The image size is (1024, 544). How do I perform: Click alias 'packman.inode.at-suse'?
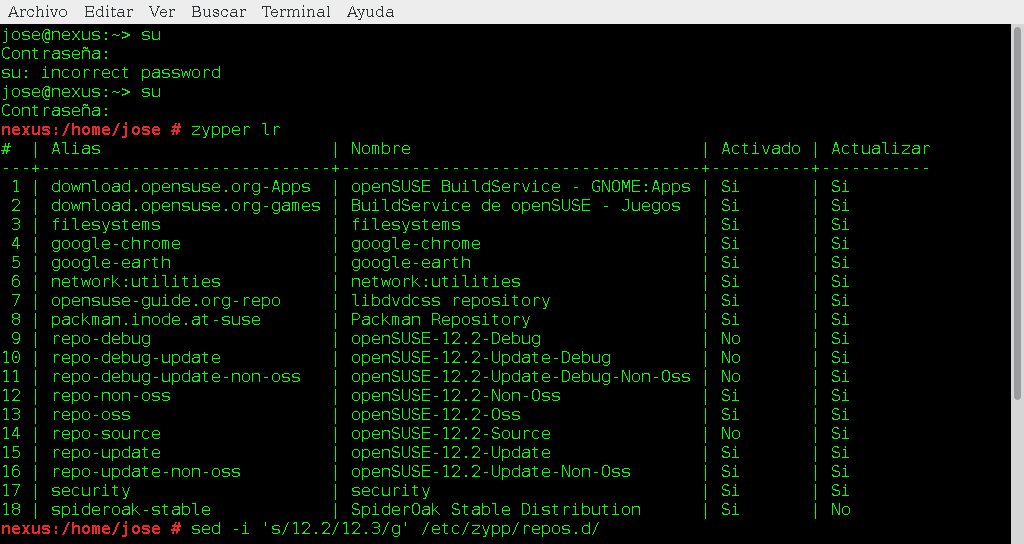point(156,319)
